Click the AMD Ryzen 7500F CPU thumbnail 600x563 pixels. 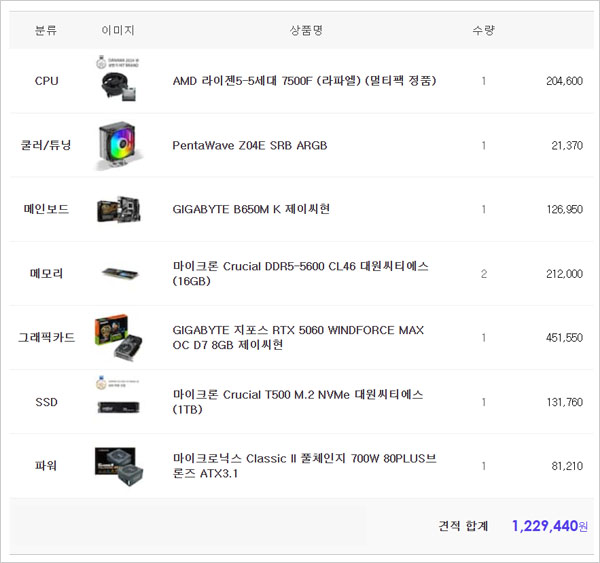click(118, 80)
